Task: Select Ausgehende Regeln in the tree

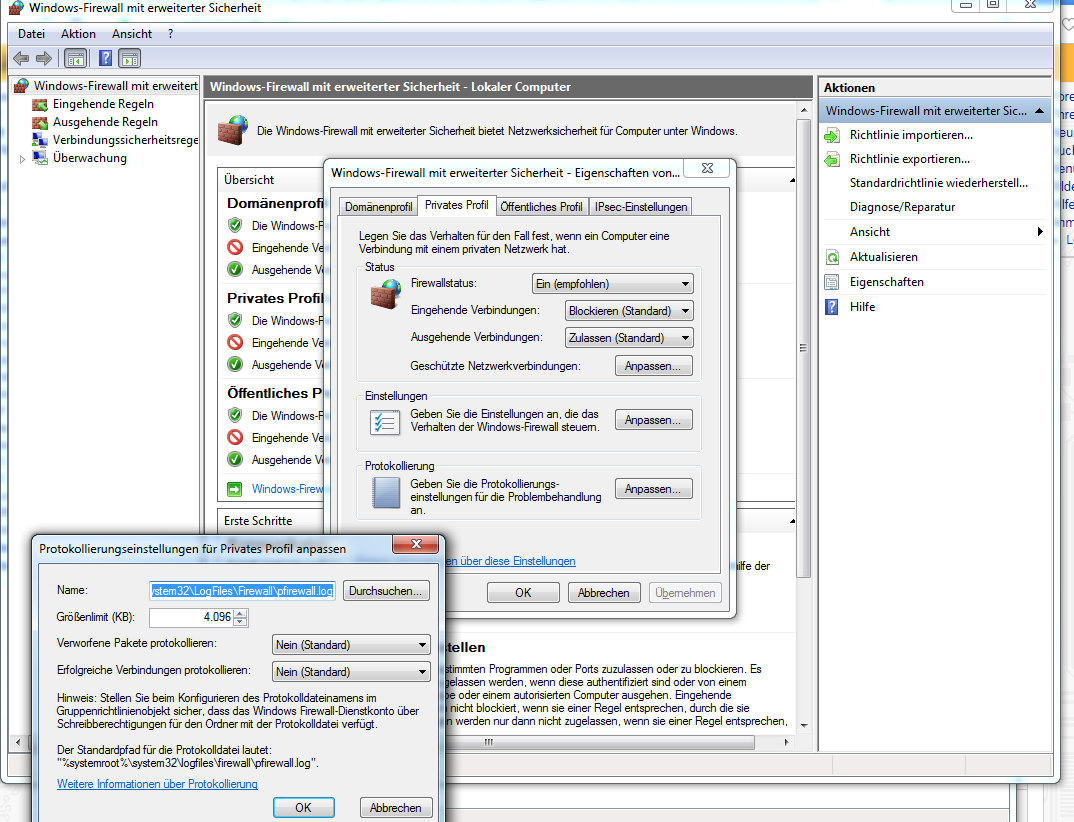Action: pos(105,122)
